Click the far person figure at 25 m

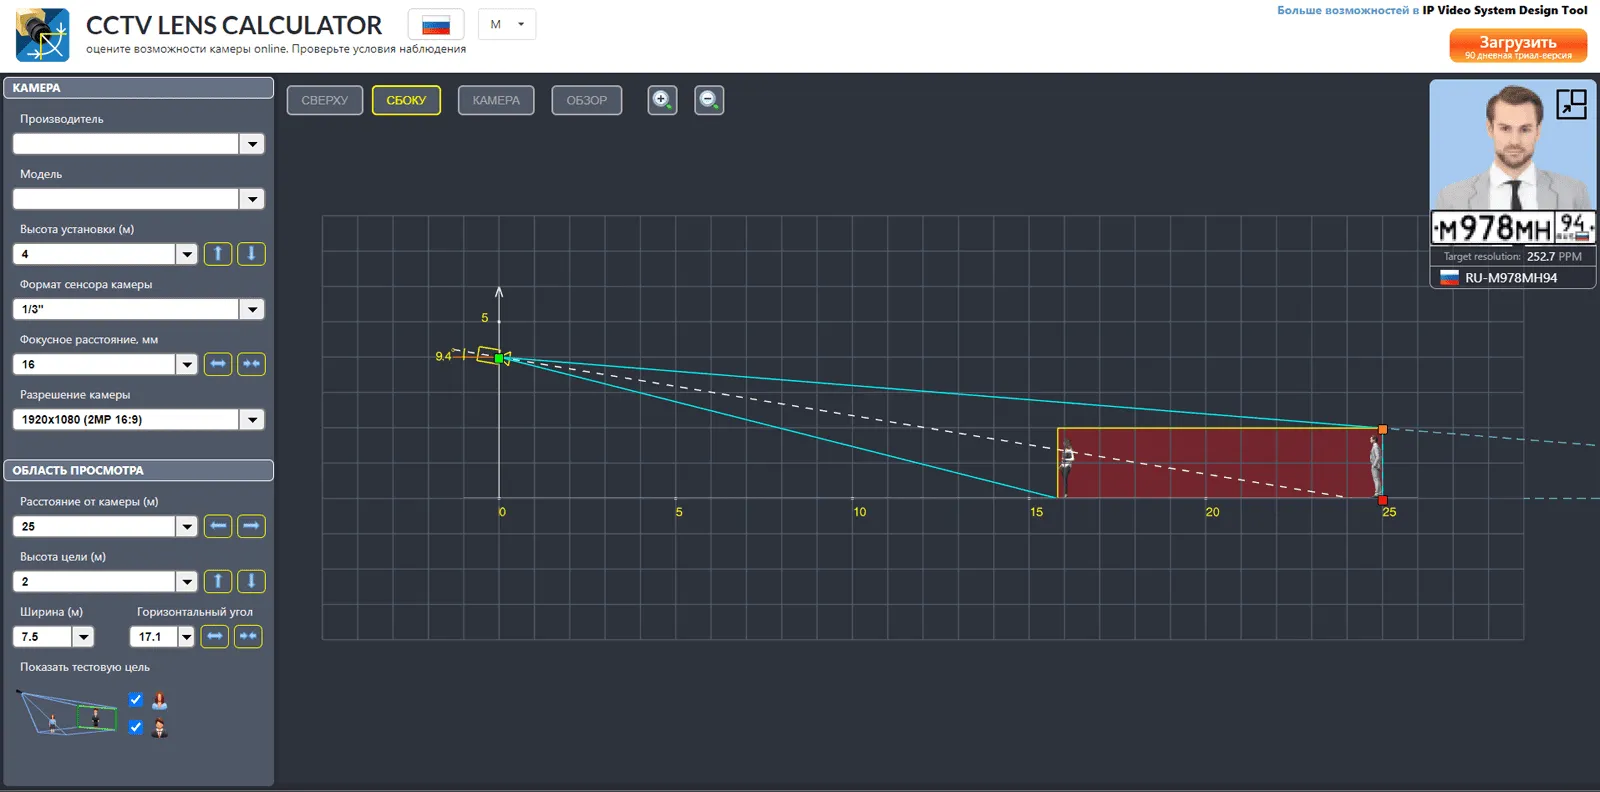1376,465
